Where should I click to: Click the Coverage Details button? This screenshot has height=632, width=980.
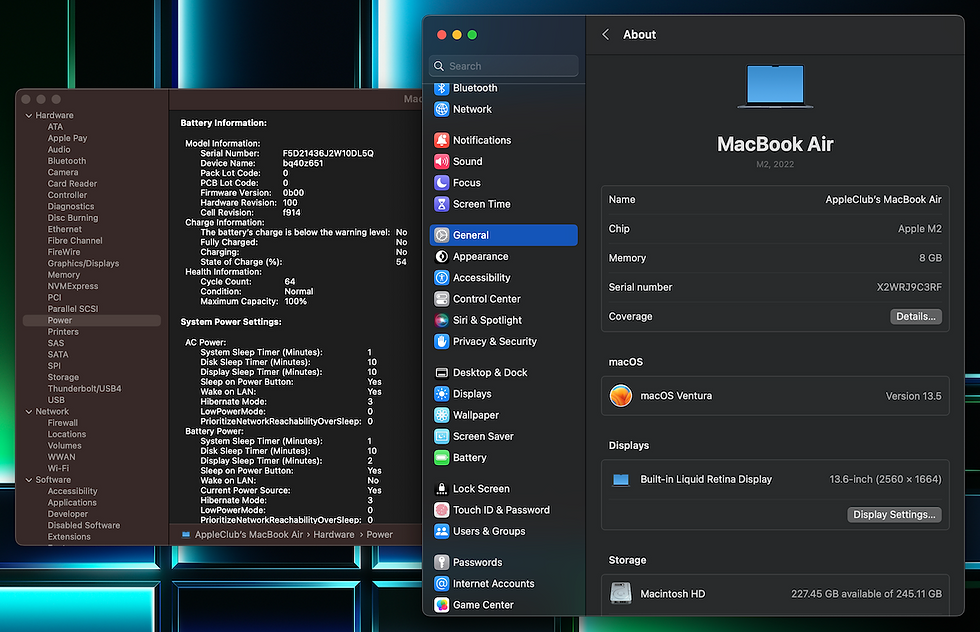pos(916,316)
